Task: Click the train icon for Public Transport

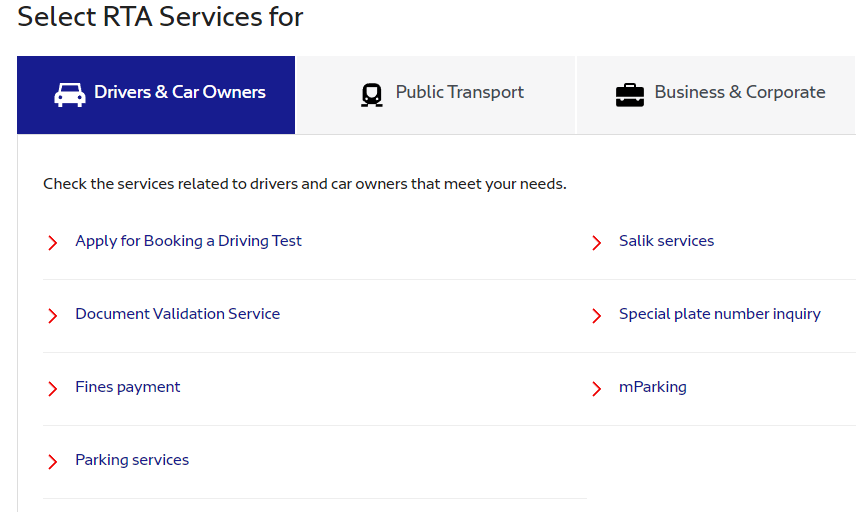Action: (x=372, y=94)
